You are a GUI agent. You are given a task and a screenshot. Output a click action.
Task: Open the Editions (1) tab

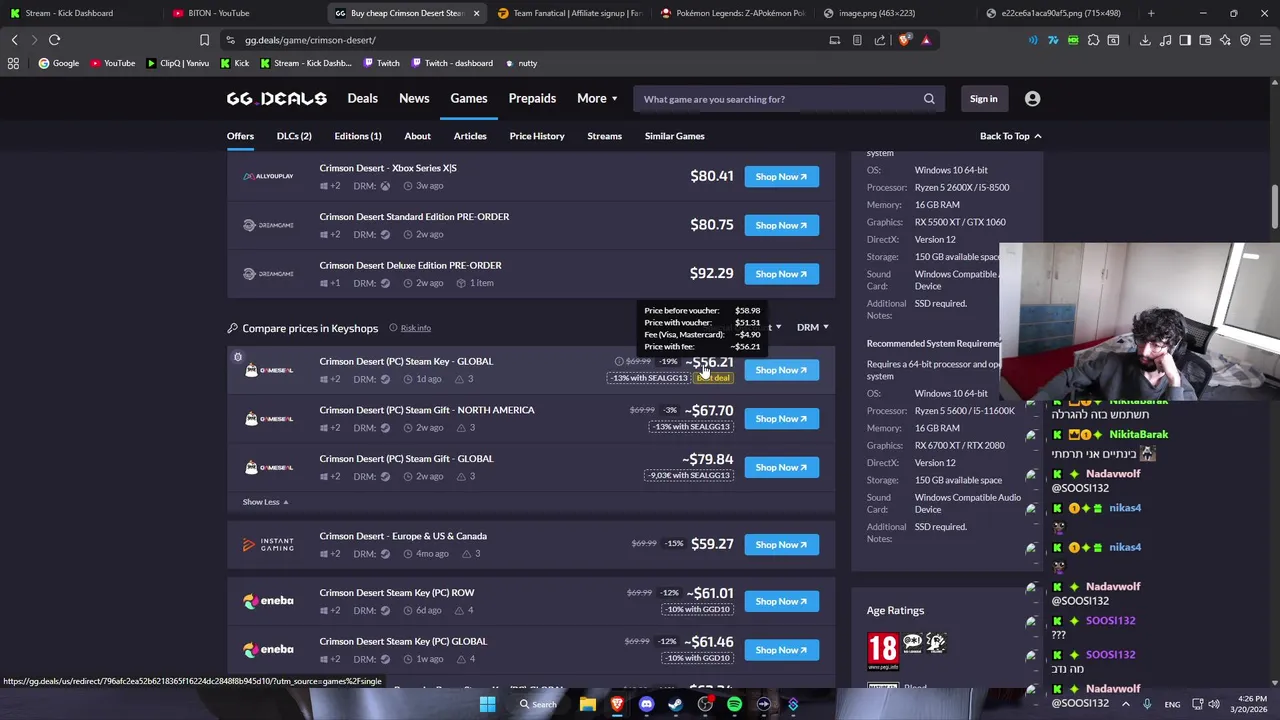click(x=358, y=136)
